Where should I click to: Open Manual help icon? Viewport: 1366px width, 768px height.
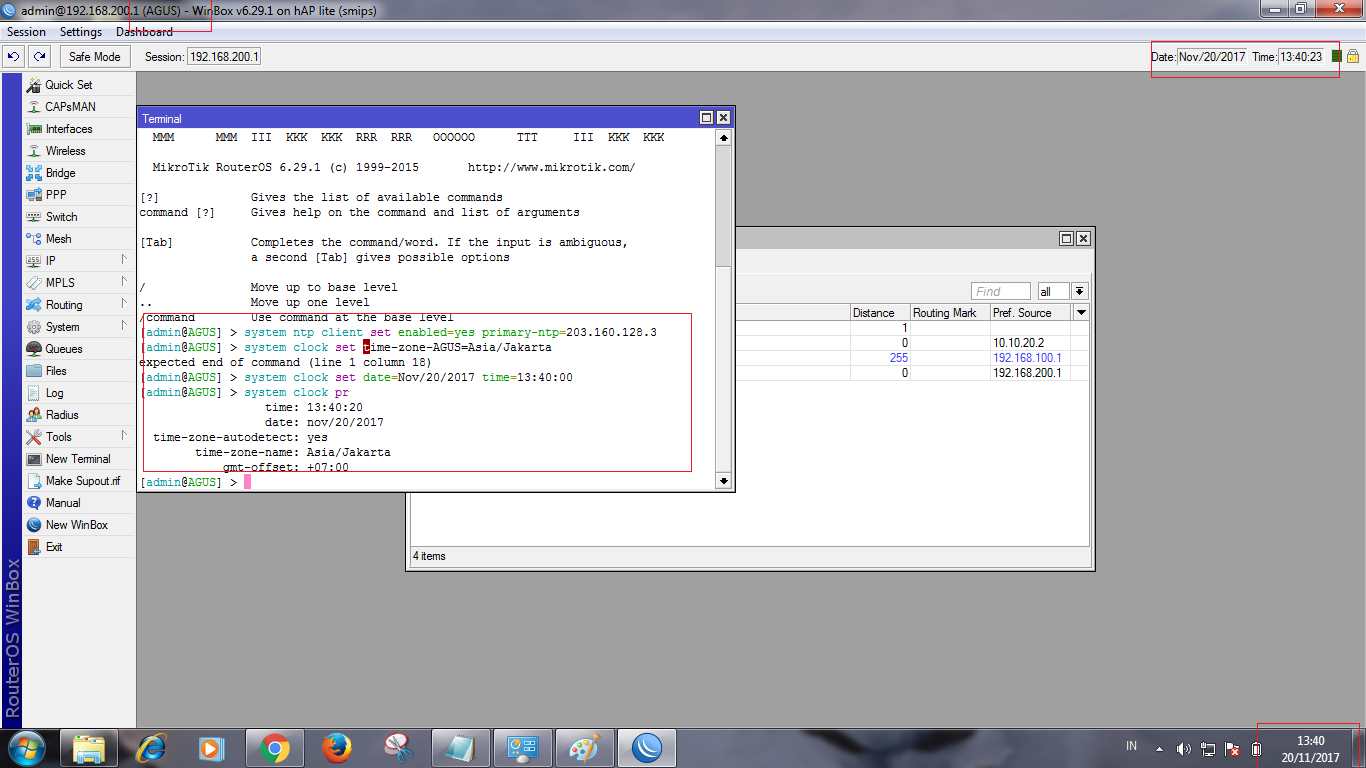34,503
